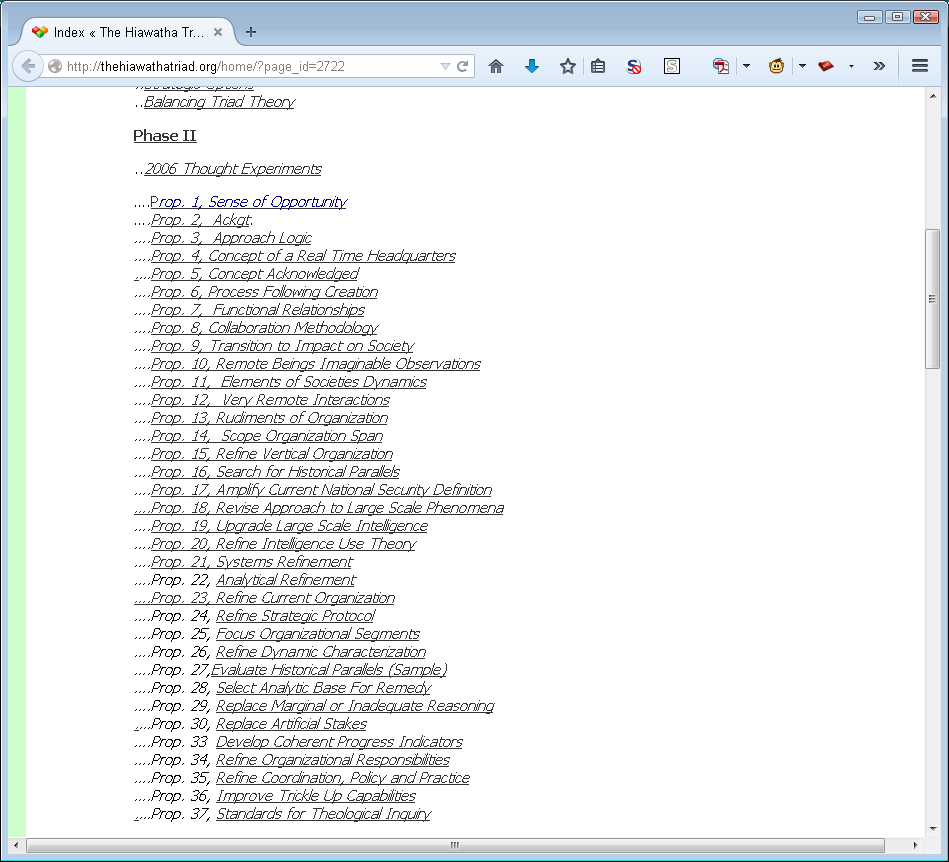Open Prop. 19, Upgrade Large Scale Intelligence

(x=289, y=526)
